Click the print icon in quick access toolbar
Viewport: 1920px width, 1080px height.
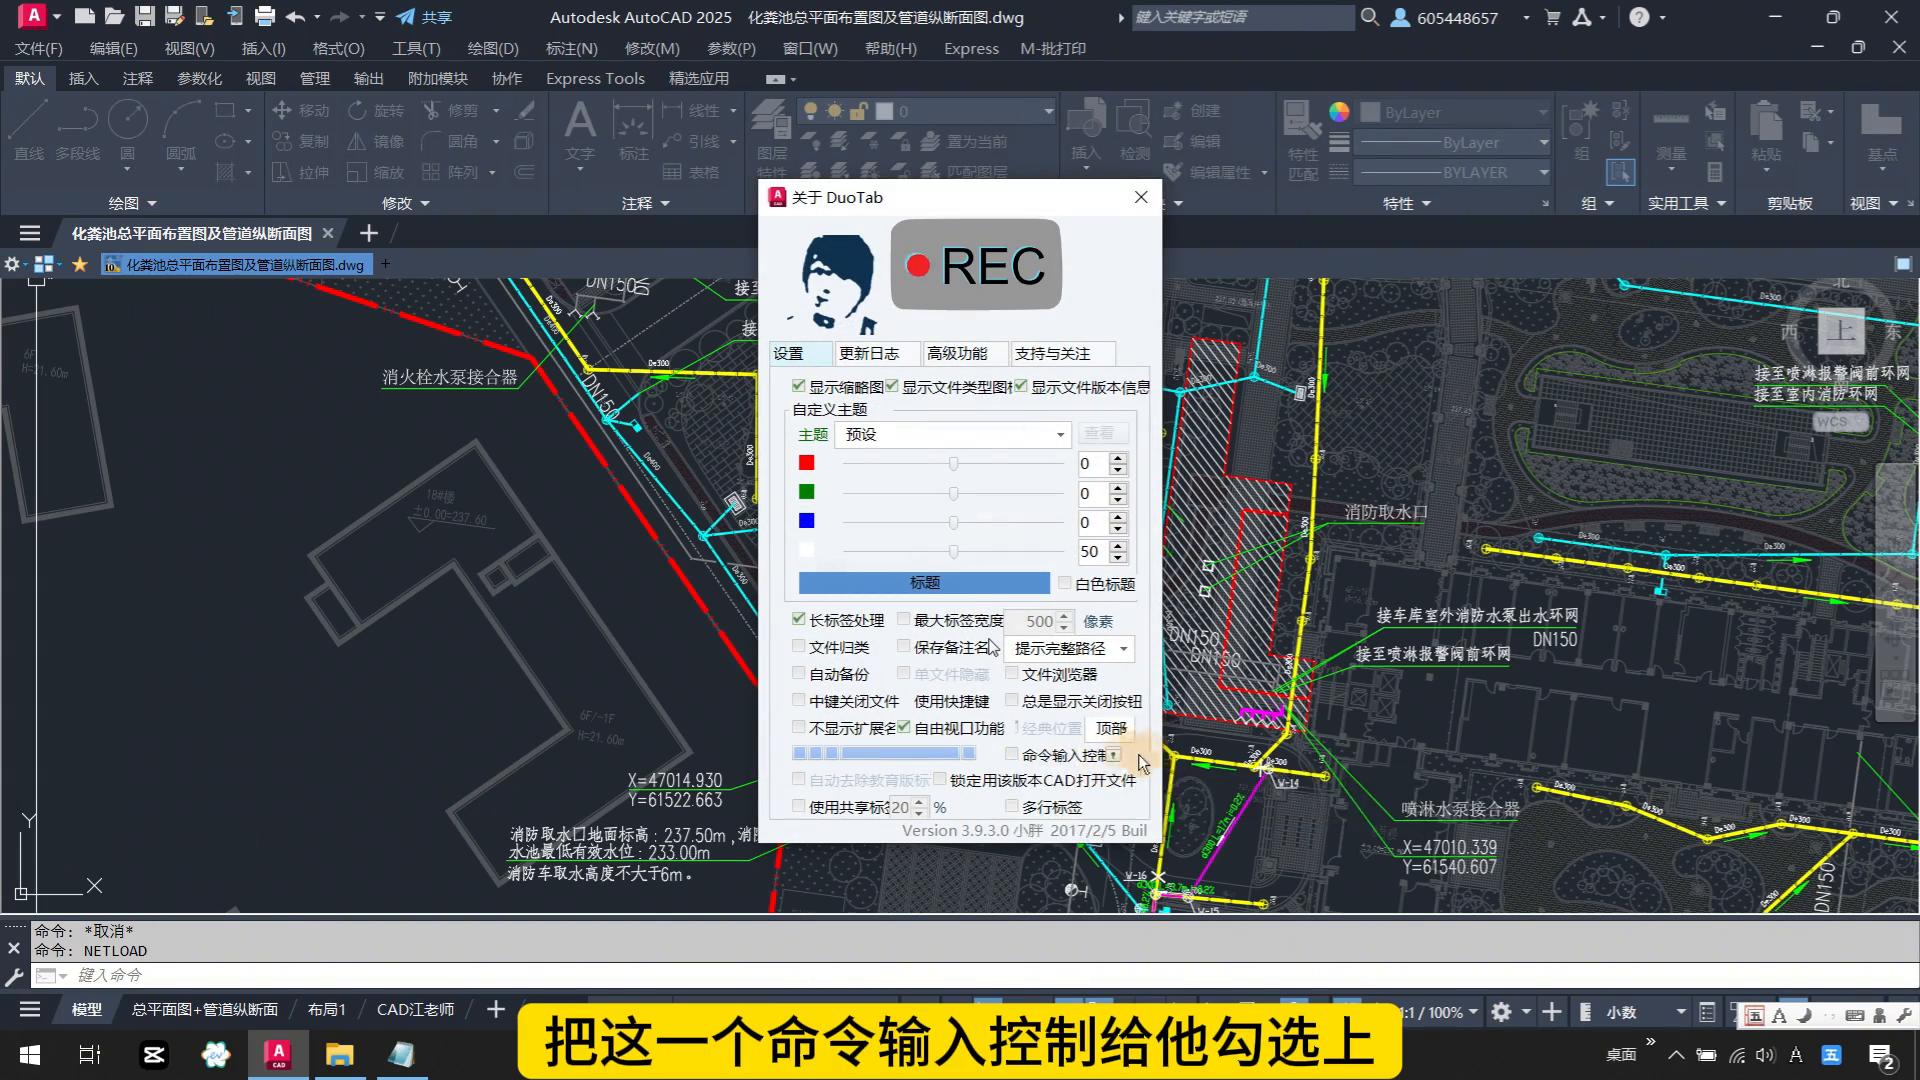(265, 17)
